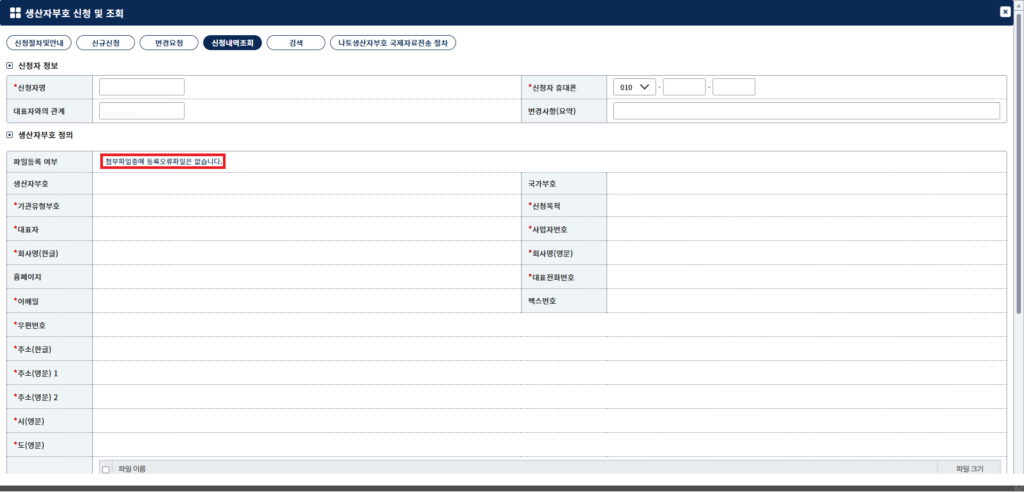Click the 파일 이름 column header
Viewport: 1024px width, 493px height.
pos(129,468)
